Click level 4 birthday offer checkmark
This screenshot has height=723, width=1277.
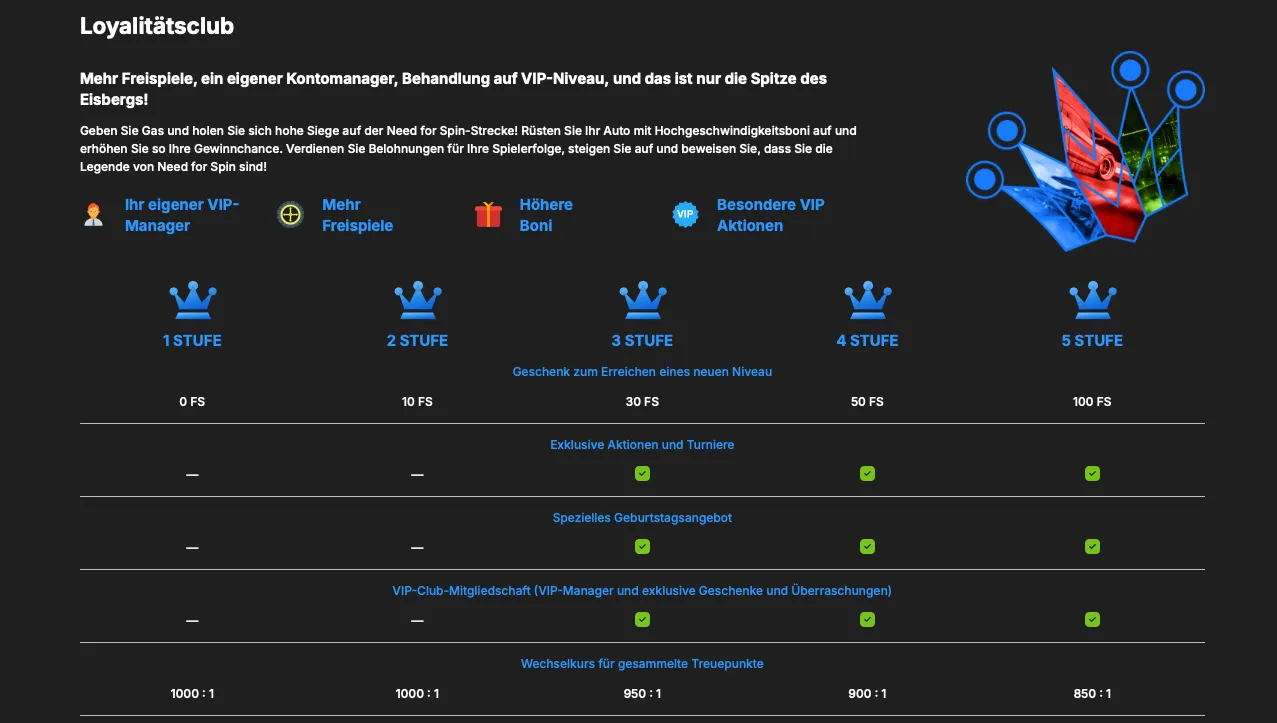click(867, 546)
